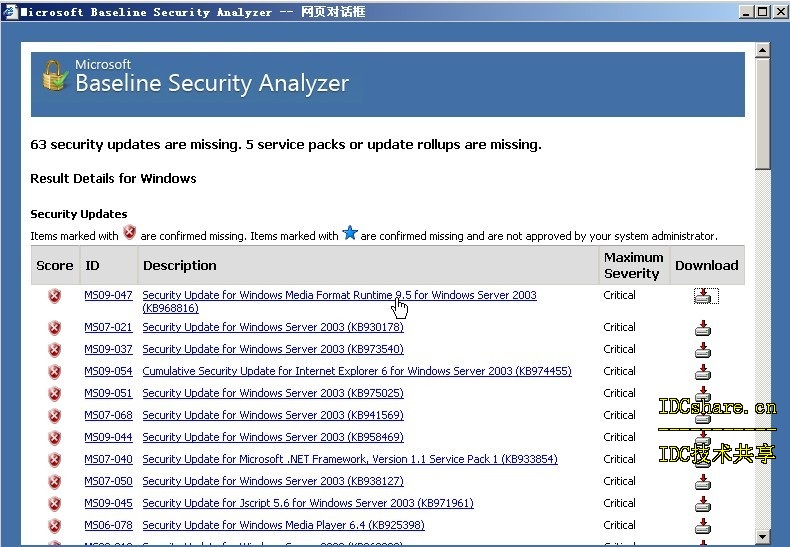Click red shield score icon for MS06-078
The image size is (790, 547).
(54, 526)
